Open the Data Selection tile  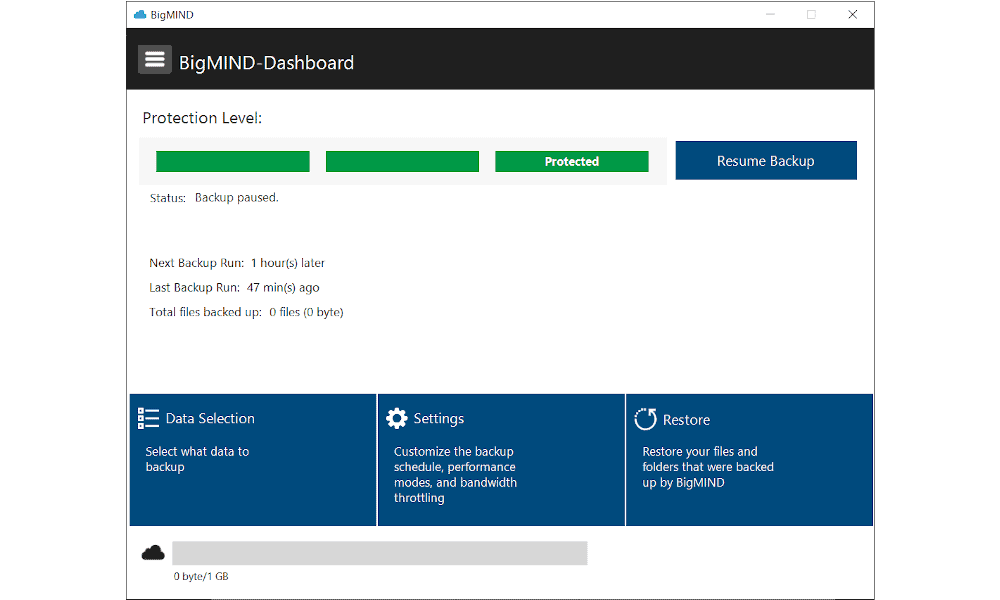pyautogui.click(x=253, y=460)
